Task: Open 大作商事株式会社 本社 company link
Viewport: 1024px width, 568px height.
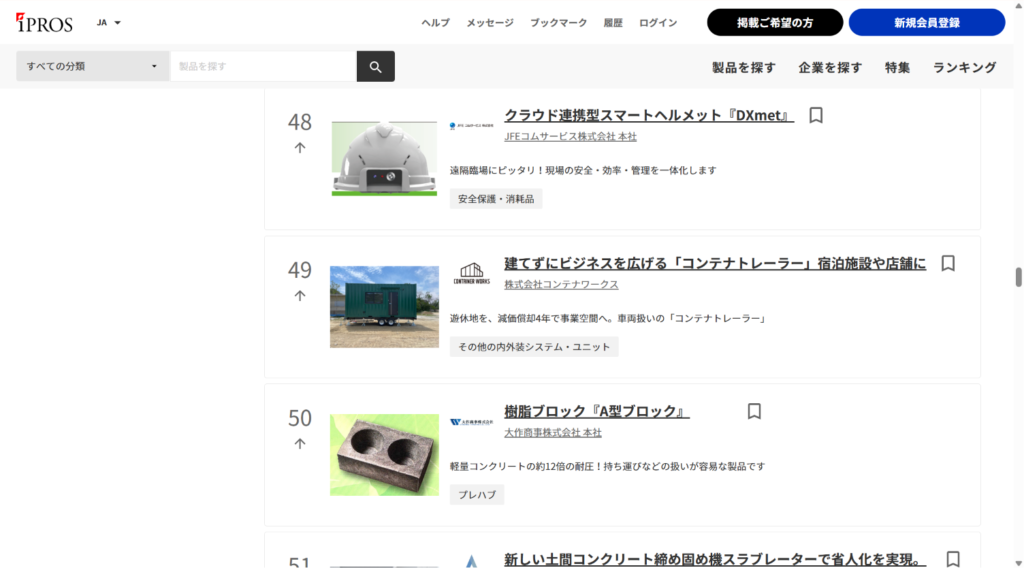Action: click(552, 433)
